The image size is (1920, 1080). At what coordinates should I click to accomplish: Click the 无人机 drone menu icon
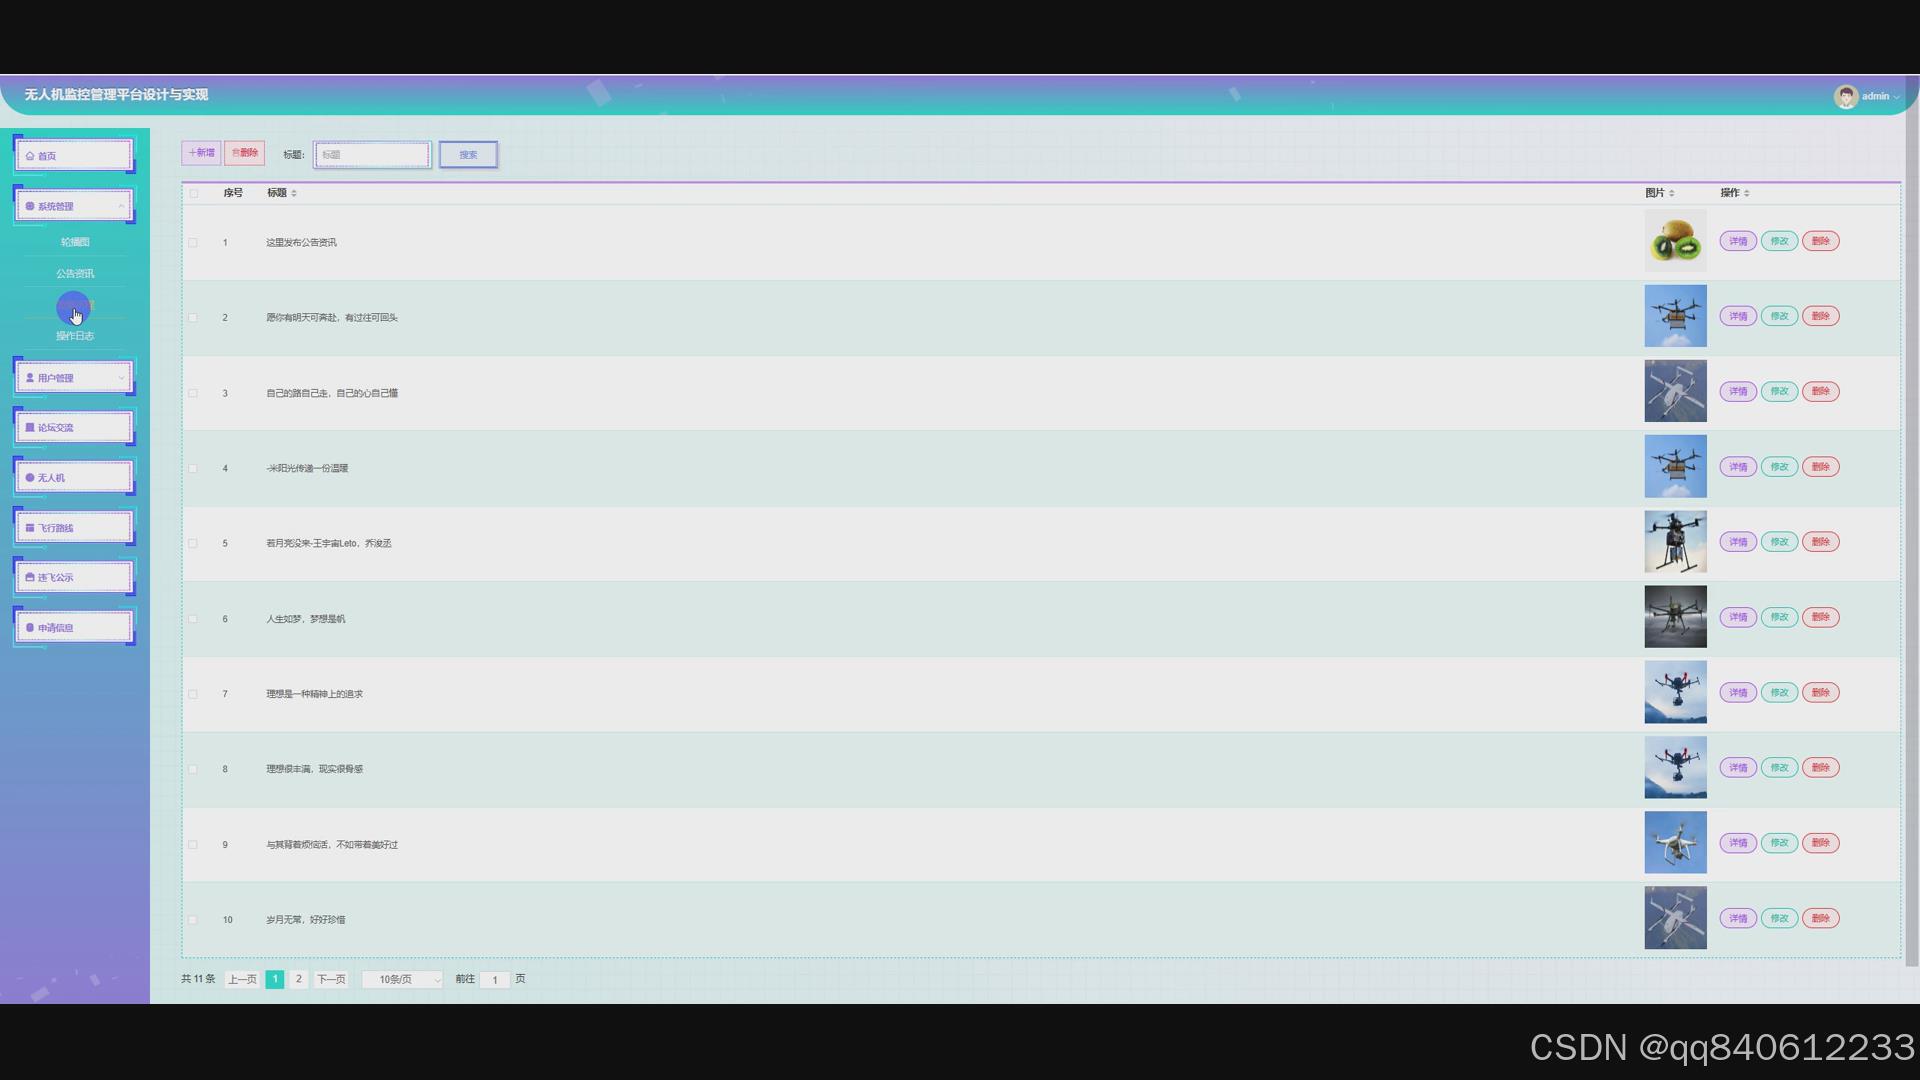[30, 478]
